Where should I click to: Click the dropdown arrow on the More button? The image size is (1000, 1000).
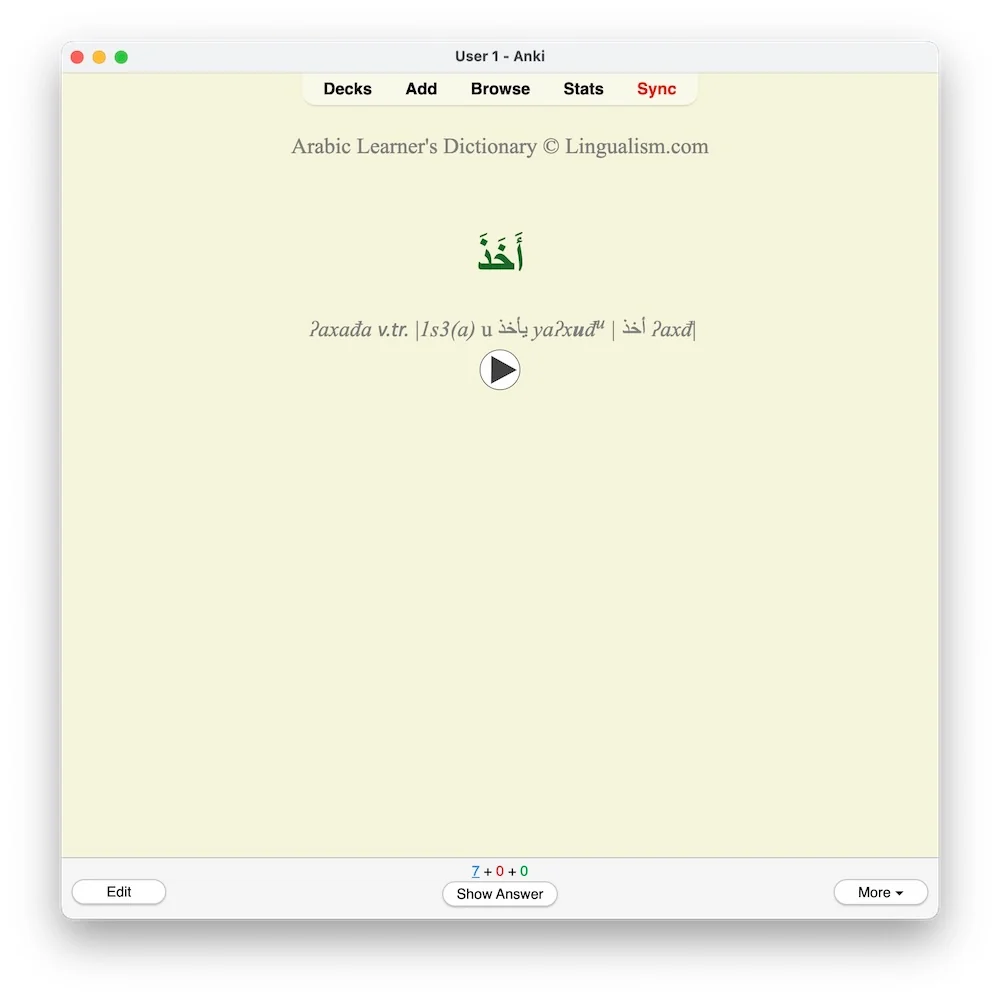tap(899, 893)
